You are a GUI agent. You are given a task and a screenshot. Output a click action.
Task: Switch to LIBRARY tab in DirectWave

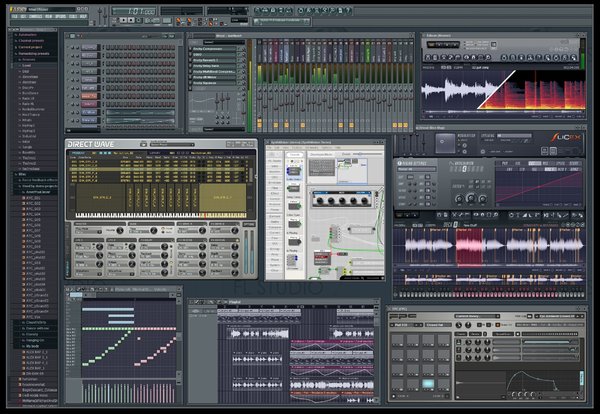(155, 153)
